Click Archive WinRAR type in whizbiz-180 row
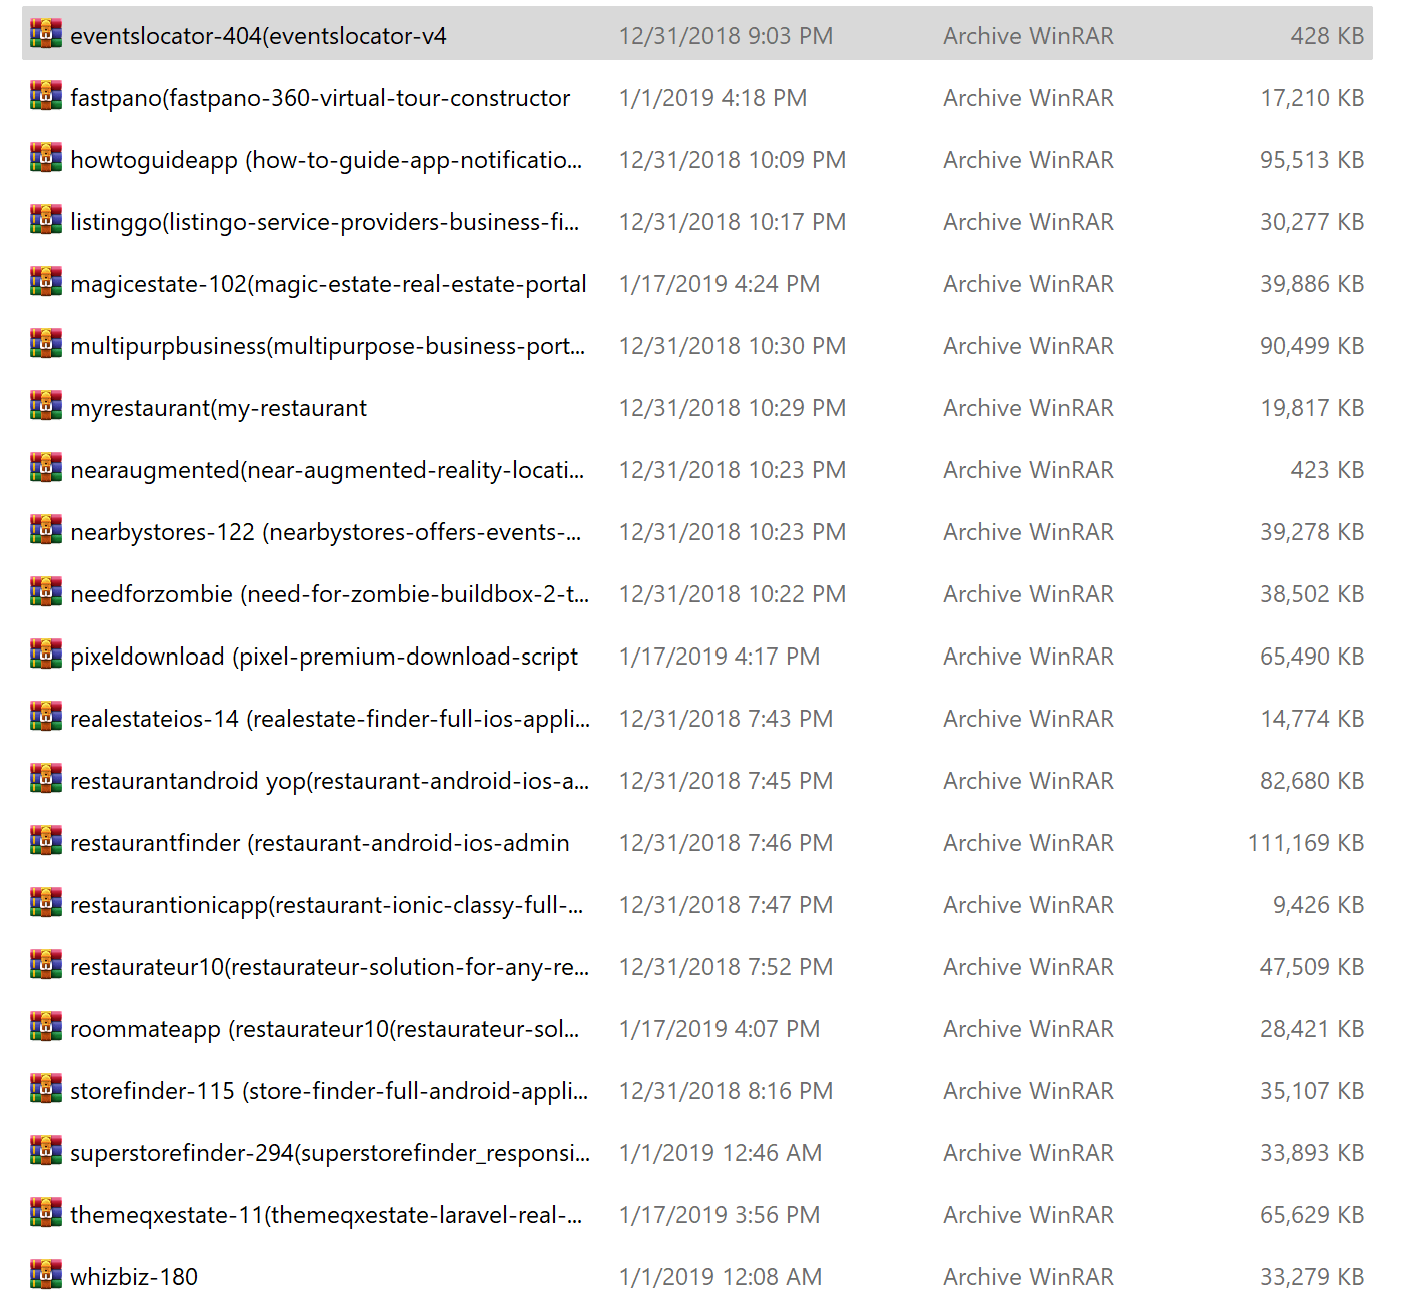The height and width of the screenshot is (1302, 1426). [1029, 1277]
